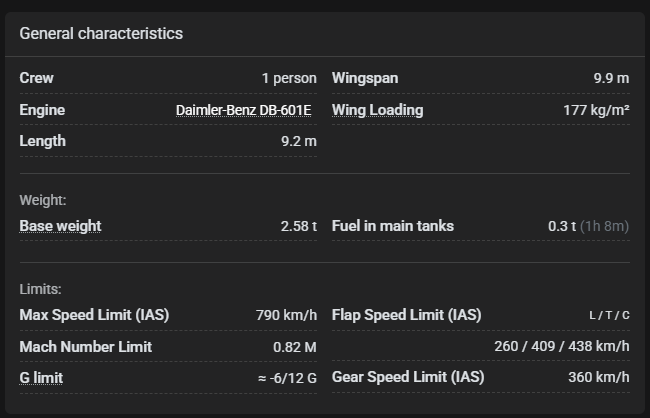The height and width of the screenshot is (418, 650).
Task: Select the 2.58 t base weight value
Action: (299, 226)
